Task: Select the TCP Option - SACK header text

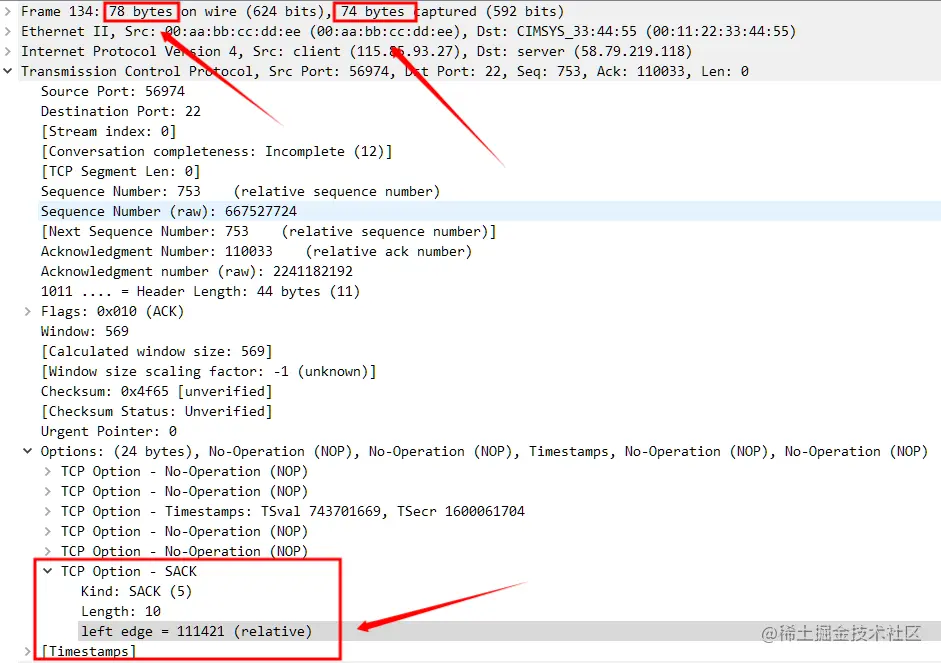Action: click(x=128, y=571)
